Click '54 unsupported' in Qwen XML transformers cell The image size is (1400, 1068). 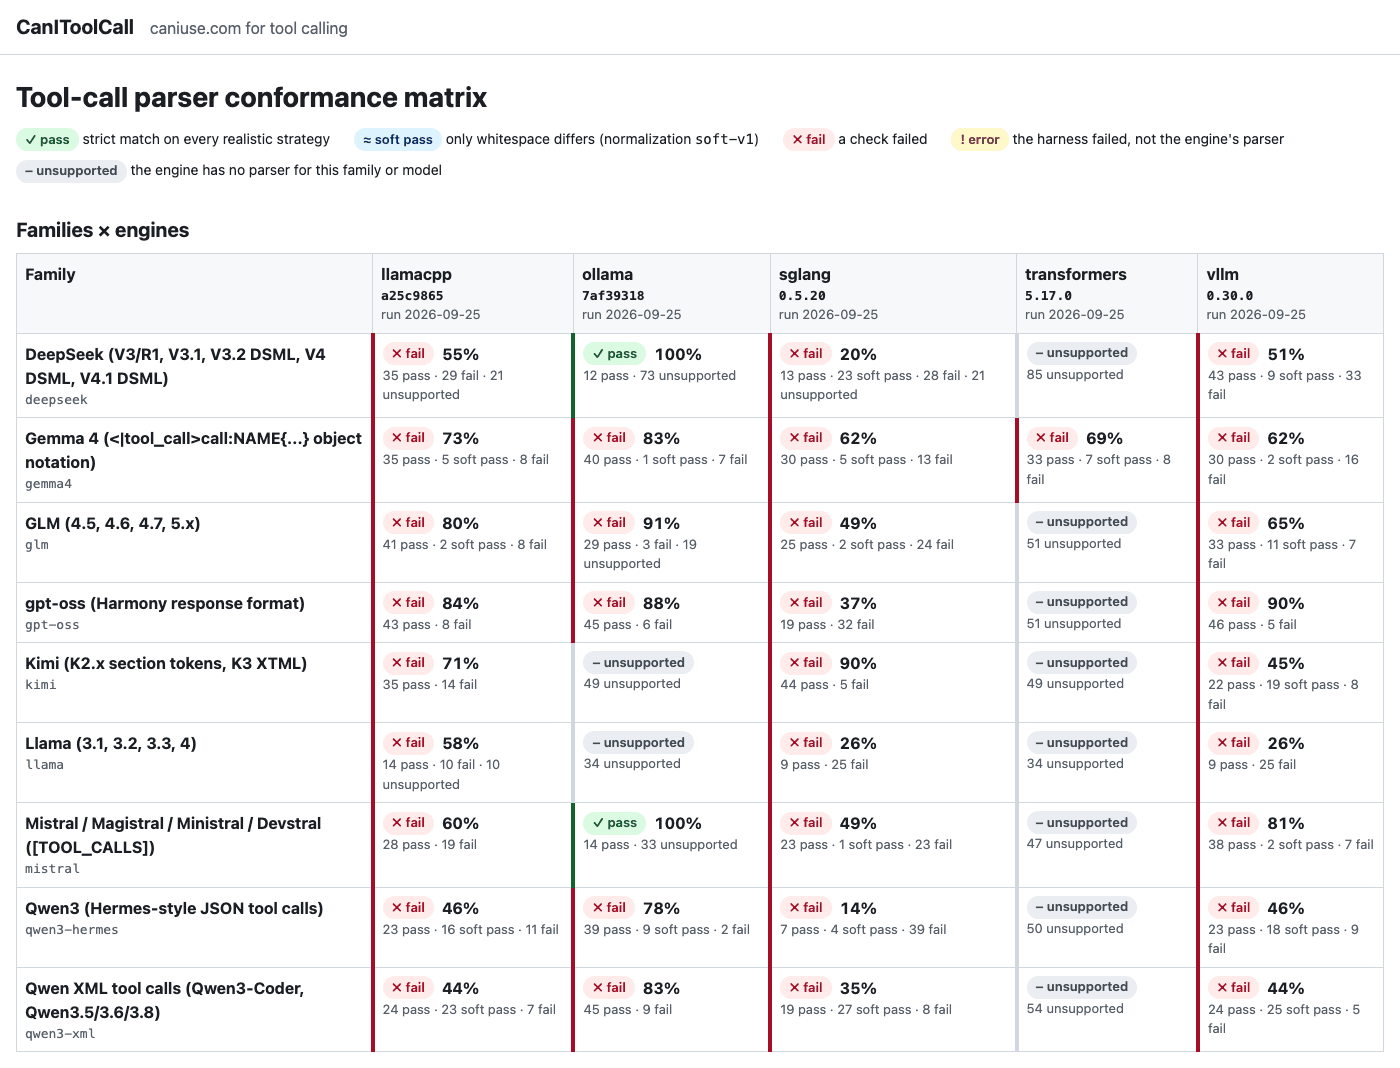click(x=1075, y=1009)
